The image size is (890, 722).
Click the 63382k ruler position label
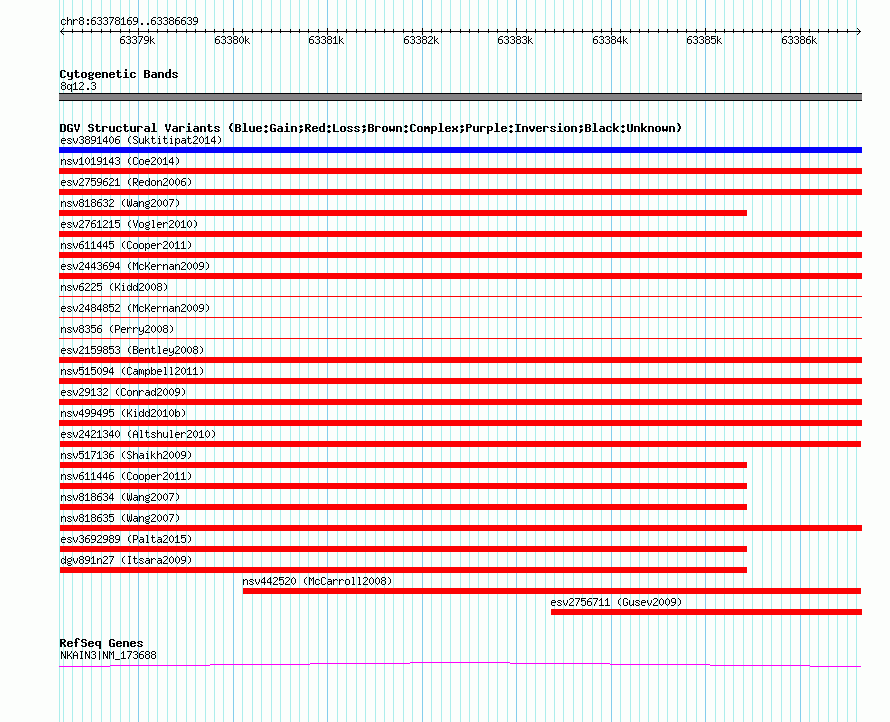421,40
